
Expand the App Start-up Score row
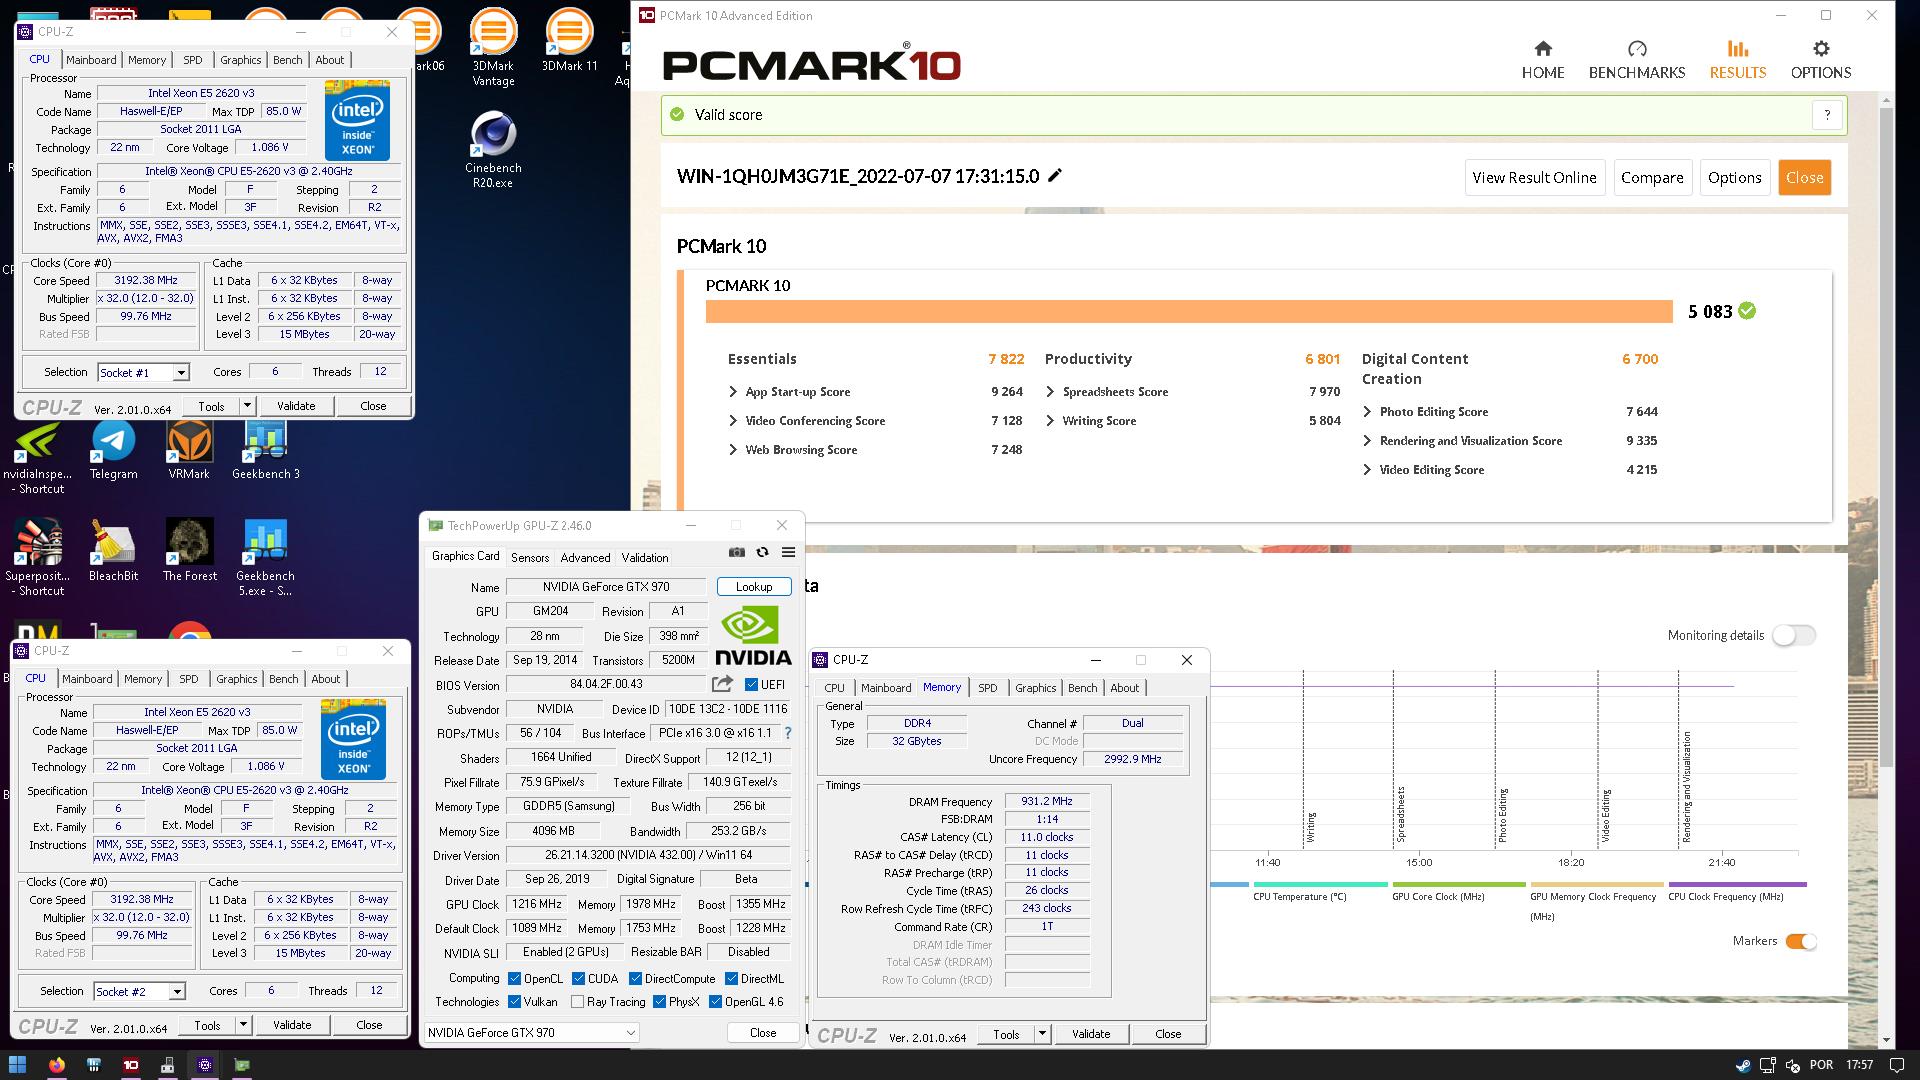733,392
